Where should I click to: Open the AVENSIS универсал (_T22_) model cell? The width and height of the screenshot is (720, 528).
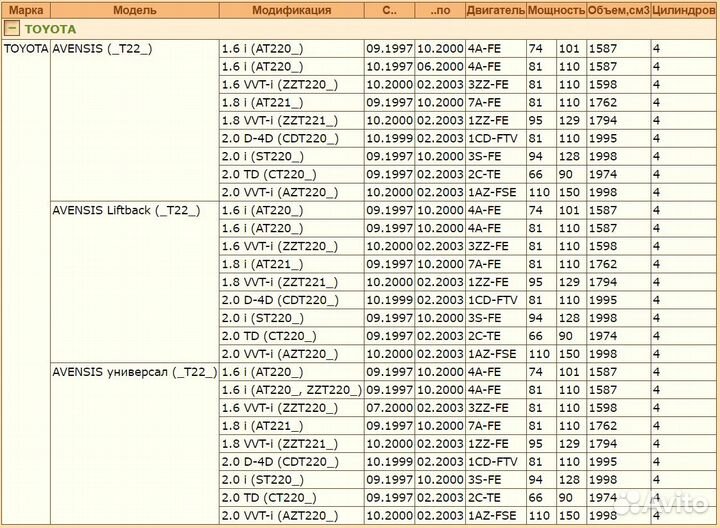133,372
